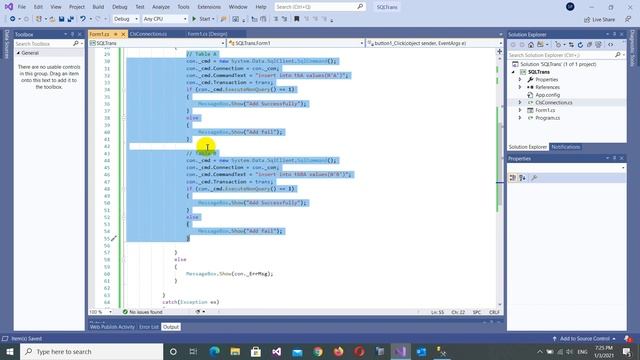Click the Uncomment Selected Lines icon
640x360 pixels.
[x=284, y=19]
